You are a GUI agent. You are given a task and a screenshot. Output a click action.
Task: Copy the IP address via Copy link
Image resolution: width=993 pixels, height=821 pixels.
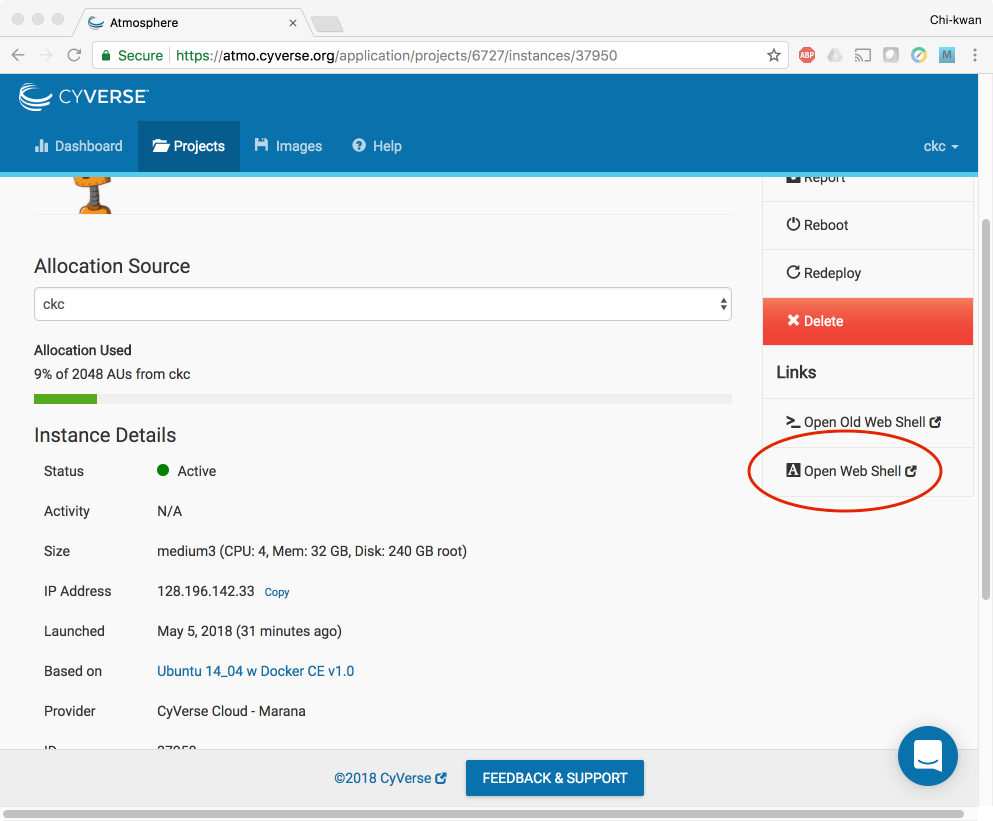[x=277, y=592]
